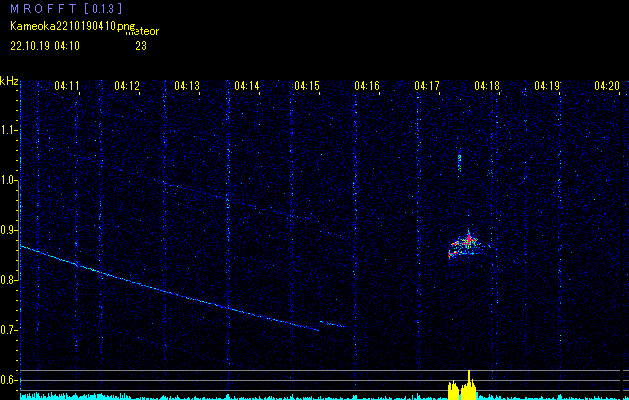Screen dimensions: 629x400
Task: Click the 0.6 frequency axis label
Action: [9, 380]
